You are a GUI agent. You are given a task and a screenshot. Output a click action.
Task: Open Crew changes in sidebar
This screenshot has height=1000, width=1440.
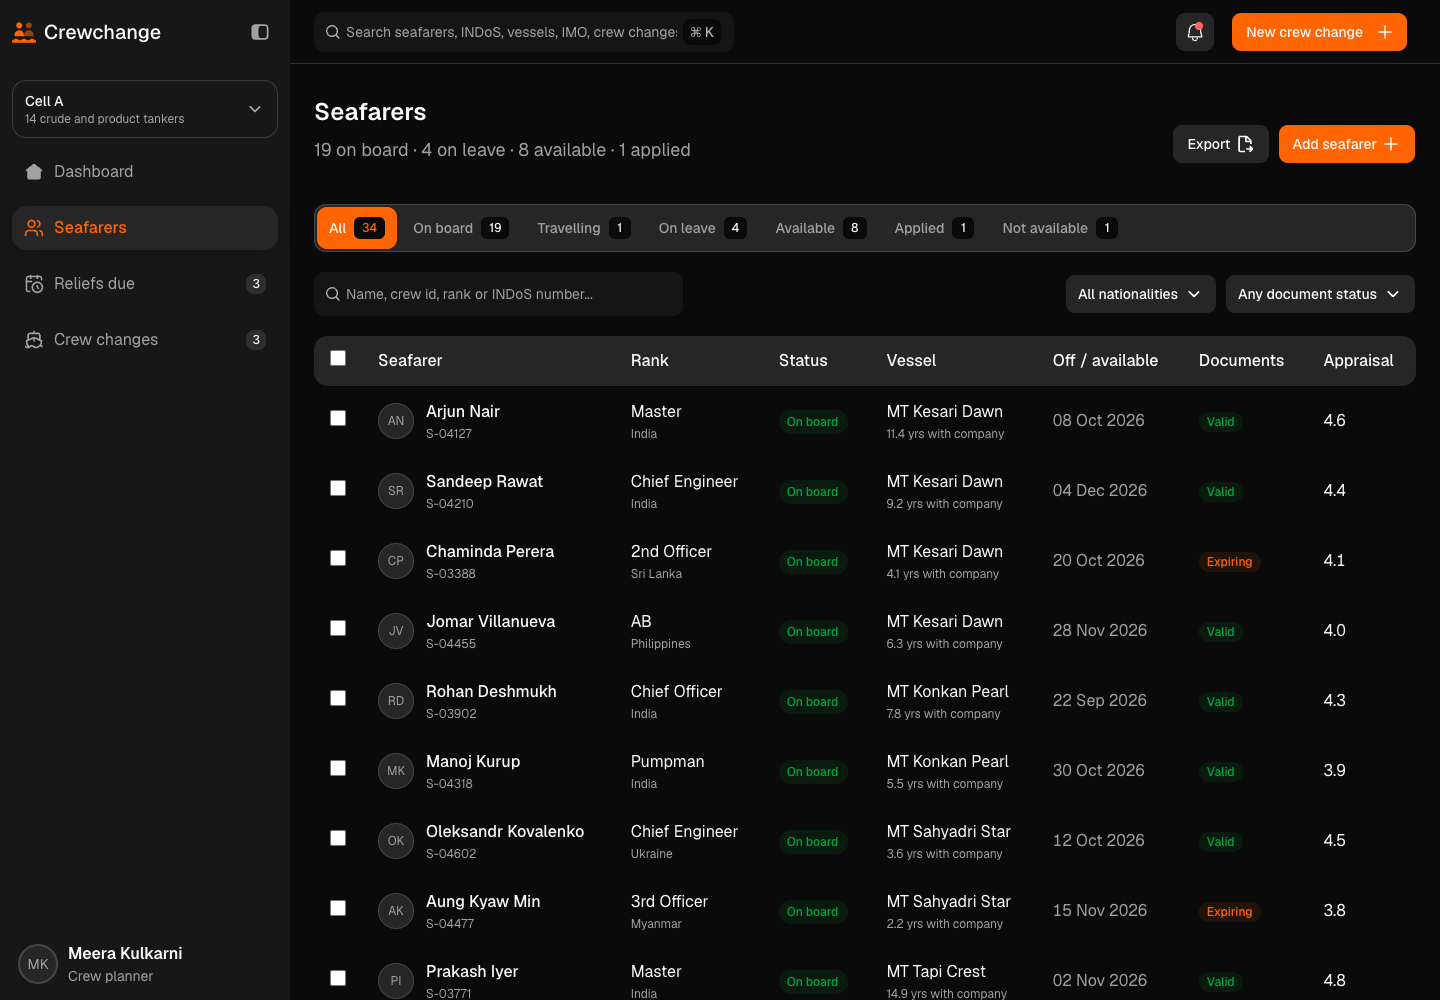(x=145, y=340)
